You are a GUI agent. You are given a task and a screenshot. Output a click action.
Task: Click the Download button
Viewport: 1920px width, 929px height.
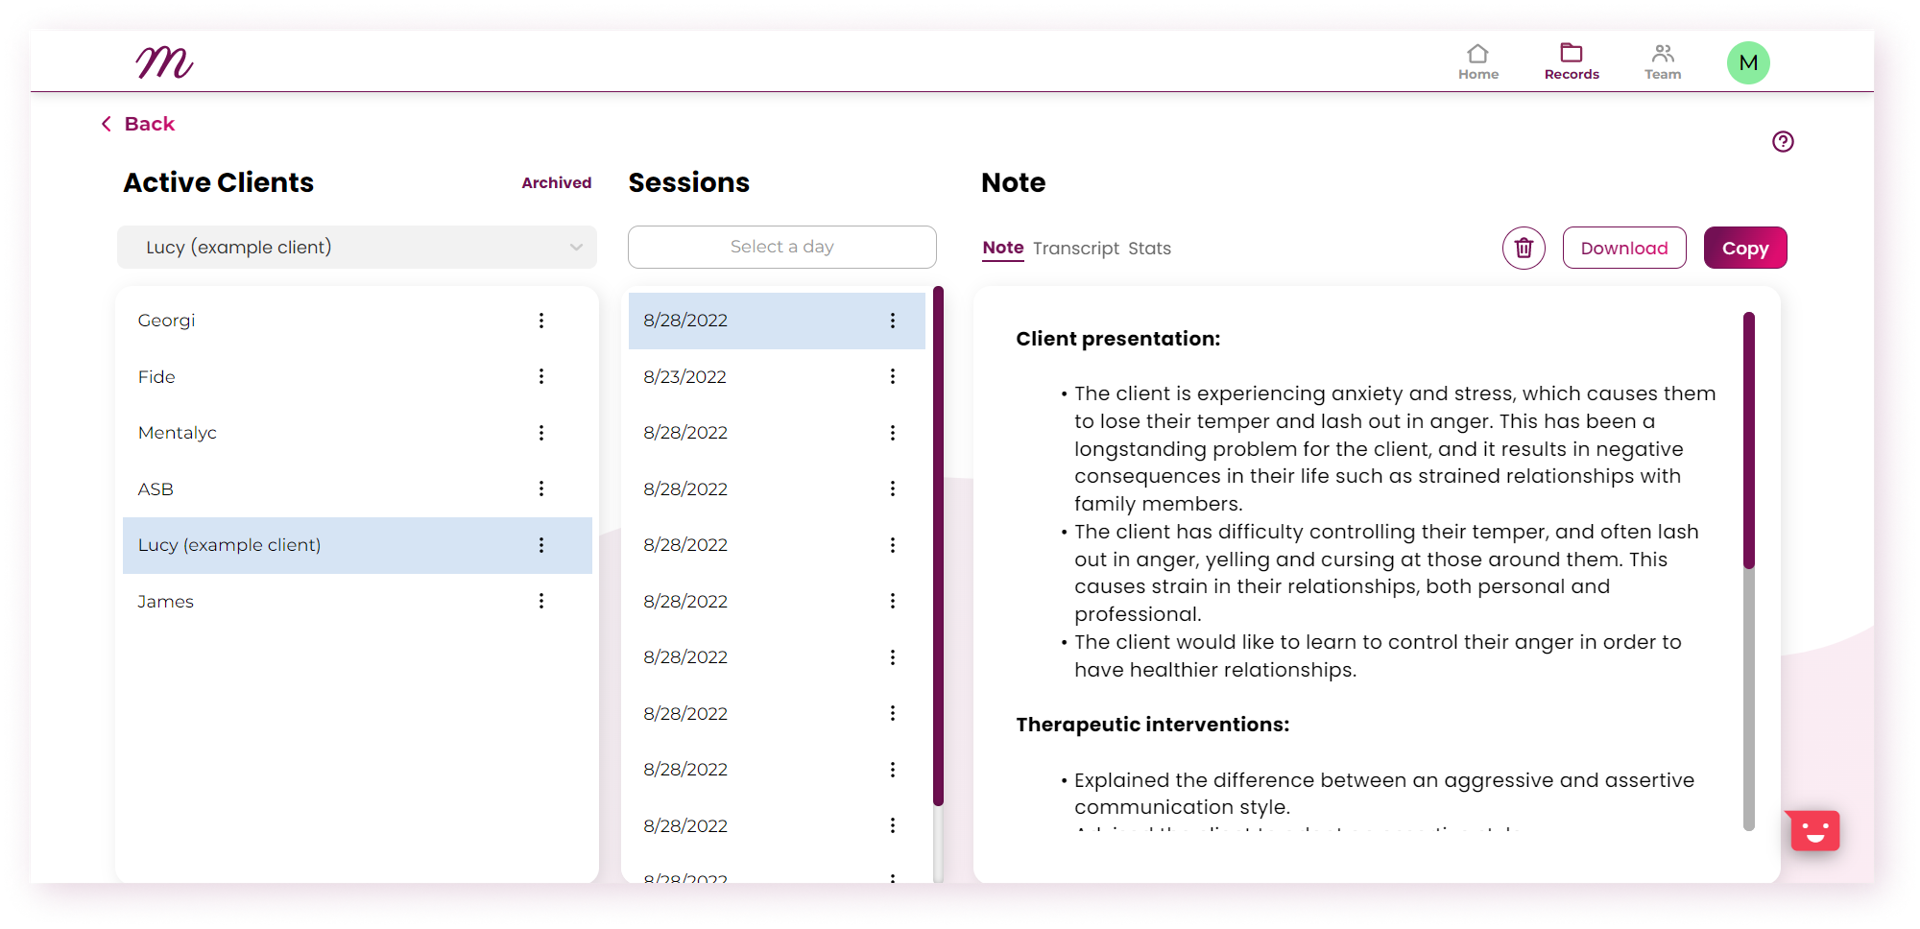pyautogui.click(x=1624, y=248)
